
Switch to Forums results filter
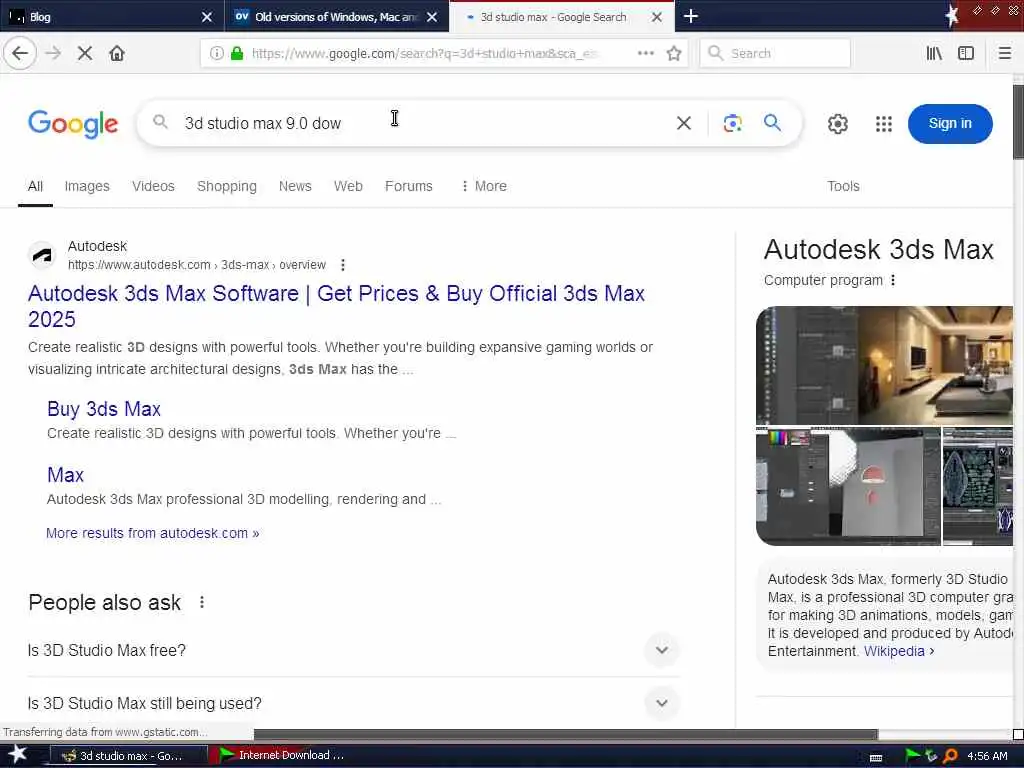409,186
